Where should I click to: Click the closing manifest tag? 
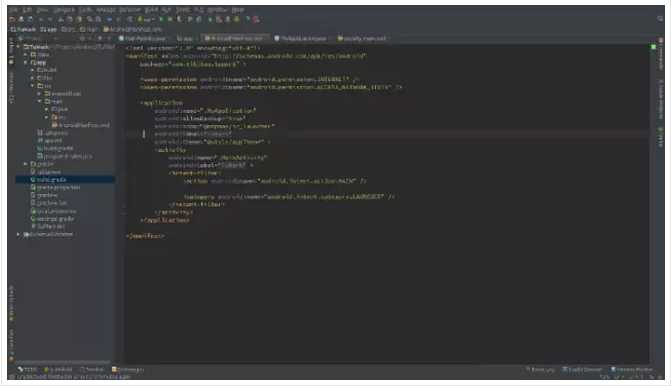(x=145, y=236)
